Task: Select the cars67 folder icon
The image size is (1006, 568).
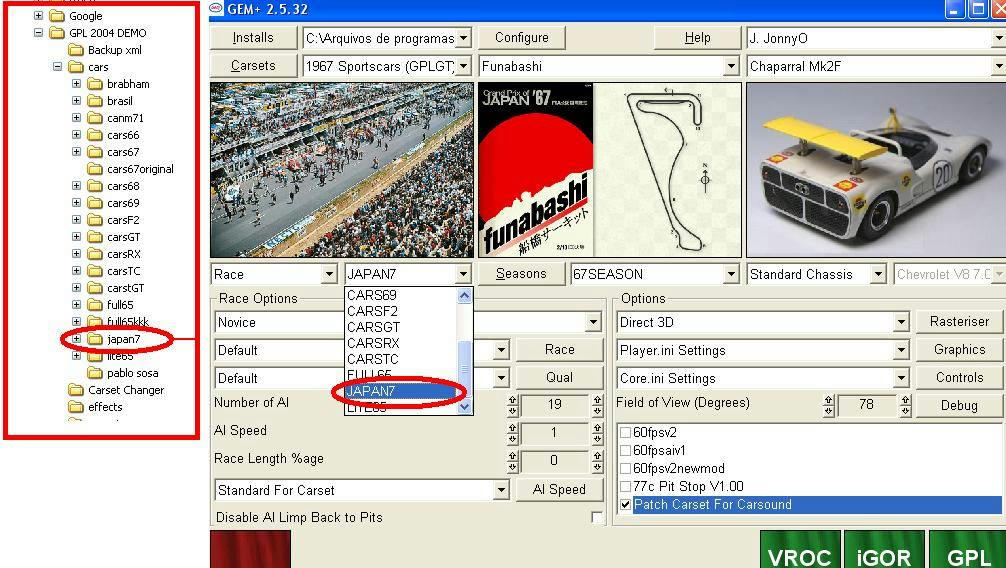Action: click(96, 151)
